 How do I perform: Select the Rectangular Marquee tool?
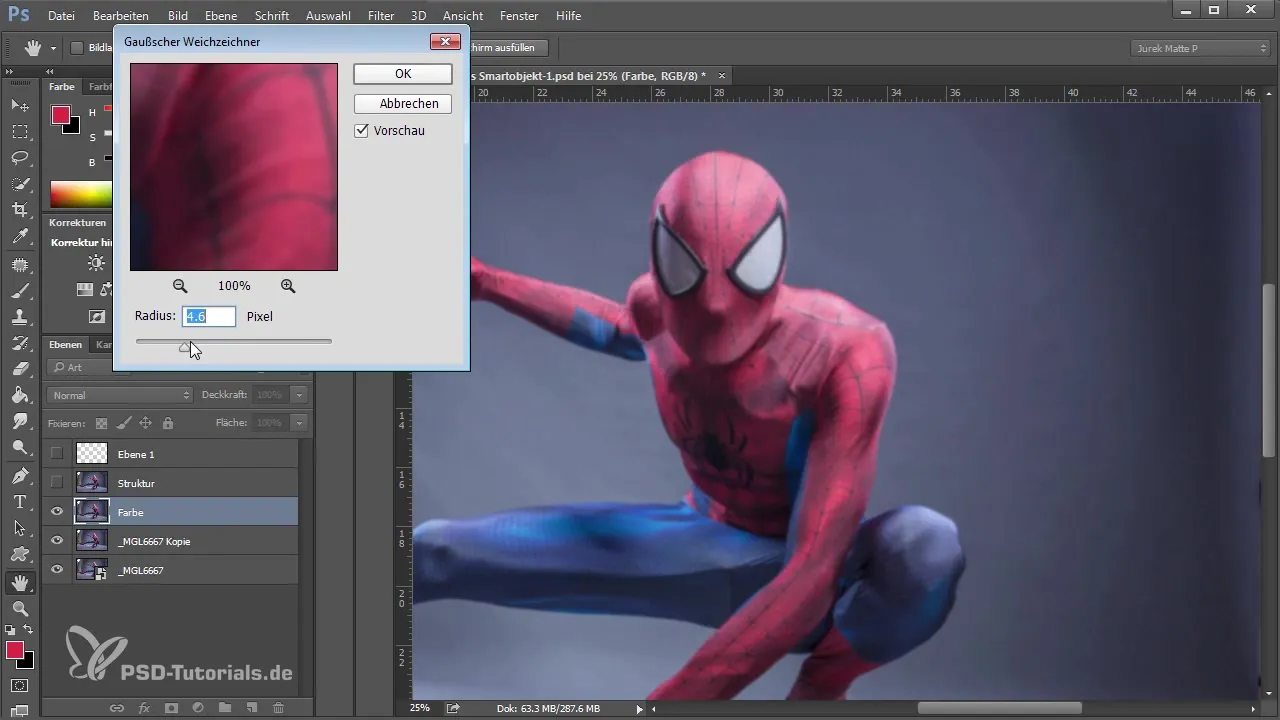(19, 131)
